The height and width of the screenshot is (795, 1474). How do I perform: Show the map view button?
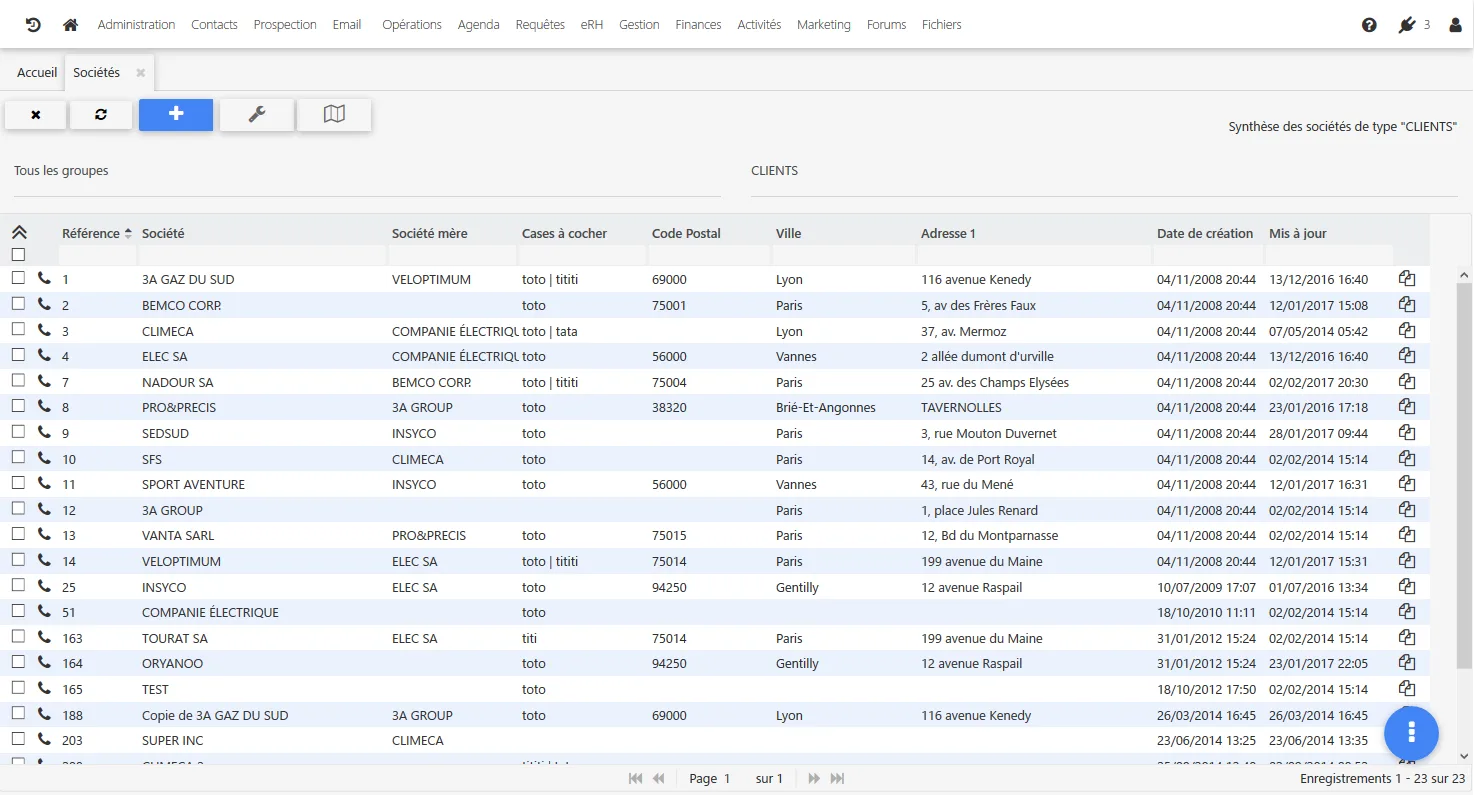(x=334, y=115)
